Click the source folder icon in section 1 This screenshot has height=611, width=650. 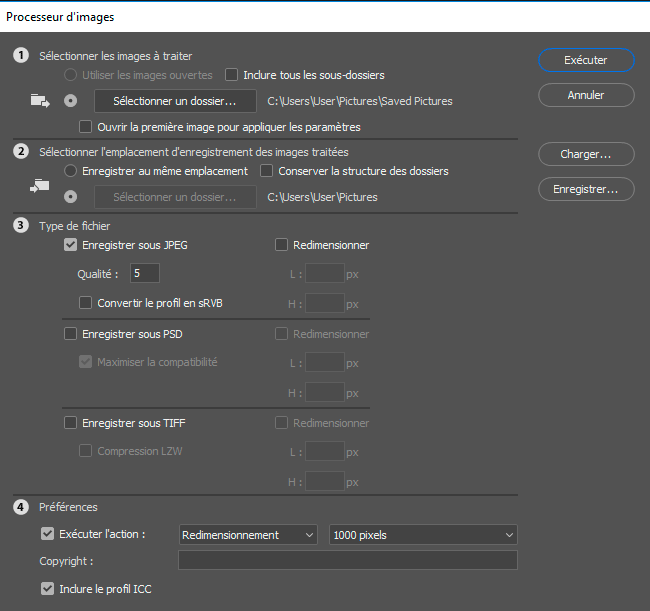tap(40, 100)
